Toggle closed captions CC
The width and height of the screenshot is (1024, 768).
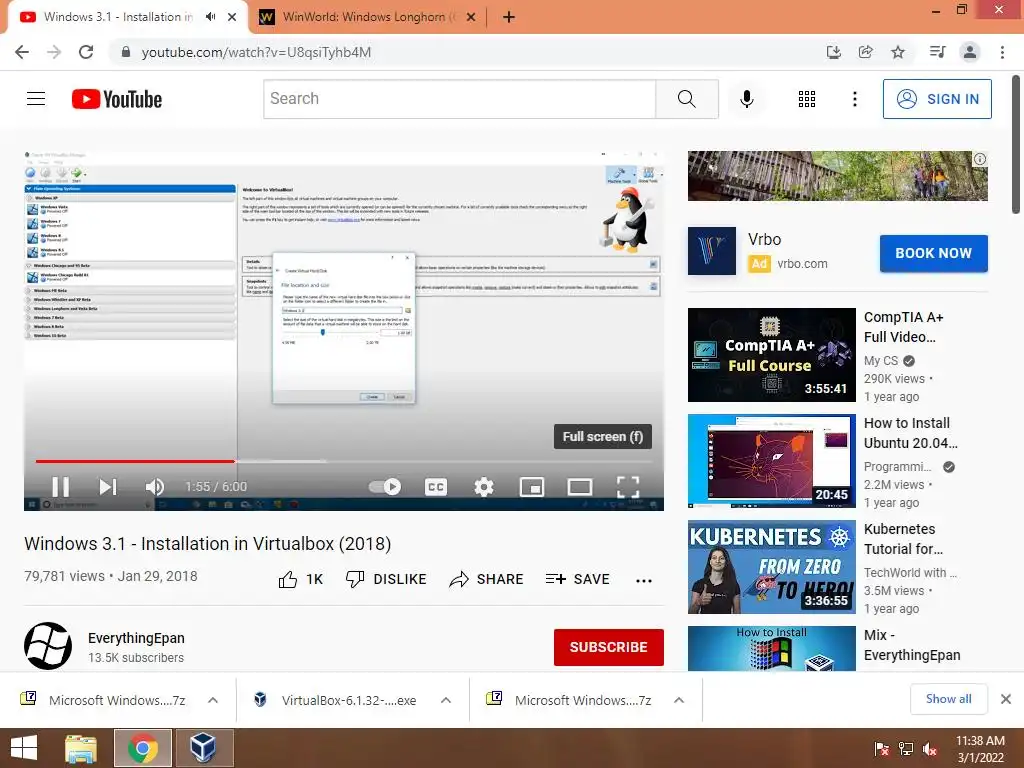tap(436, 487)
